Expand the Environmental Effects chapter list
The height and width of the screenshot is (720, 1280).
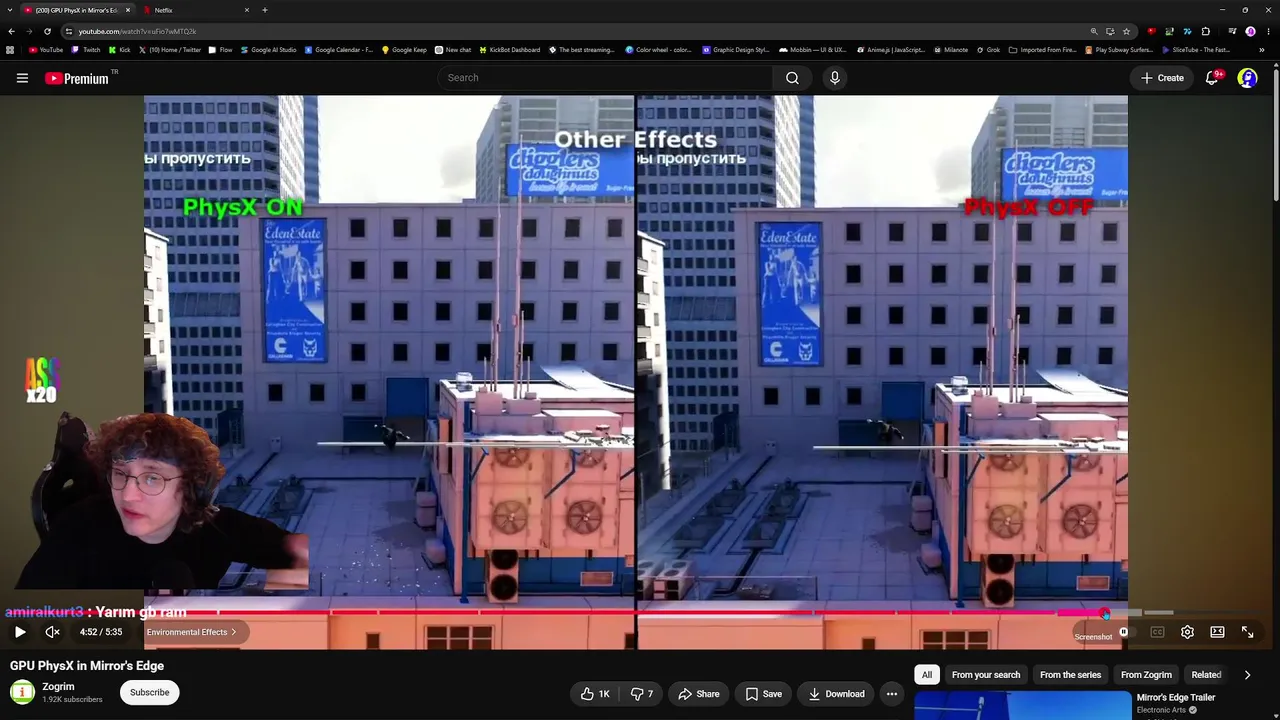pos(191,632)
